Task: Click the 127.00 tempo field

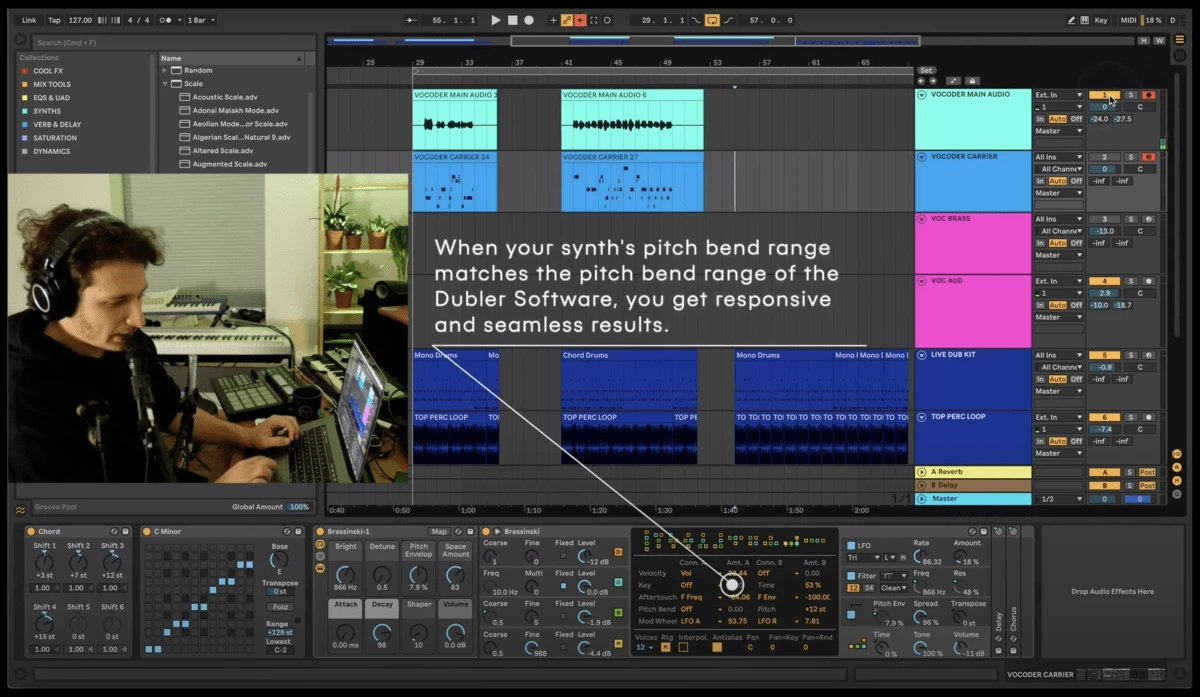Action: point(80,20)
